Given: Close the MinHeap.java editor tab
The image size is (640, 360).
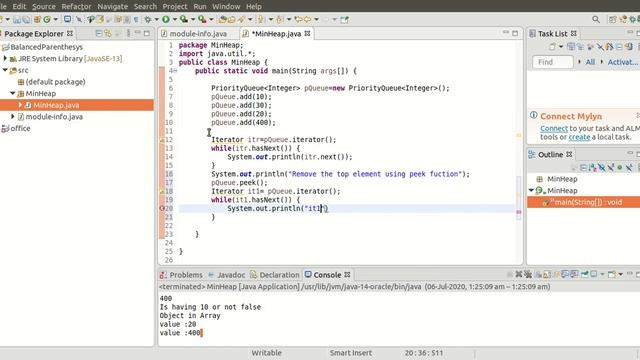Looking at the screenshot, I should click(307, 33).
